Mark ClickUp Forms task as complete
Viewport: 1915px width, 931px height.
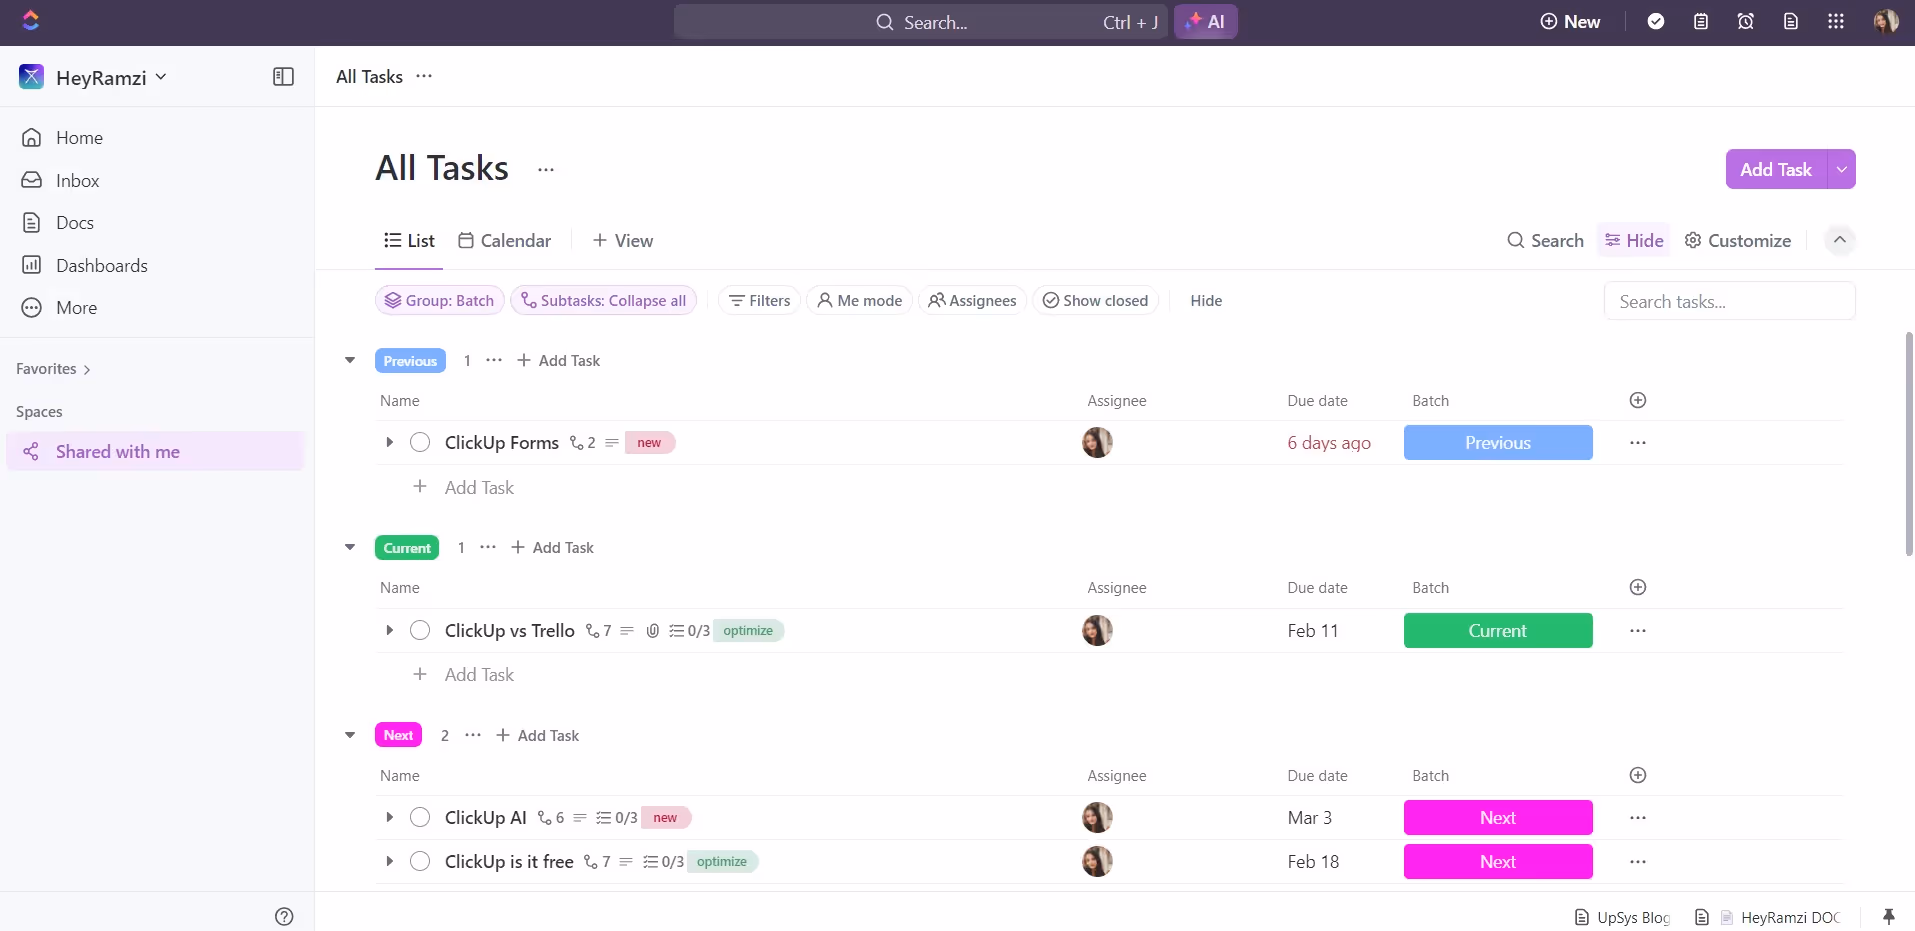pos(420,443)
